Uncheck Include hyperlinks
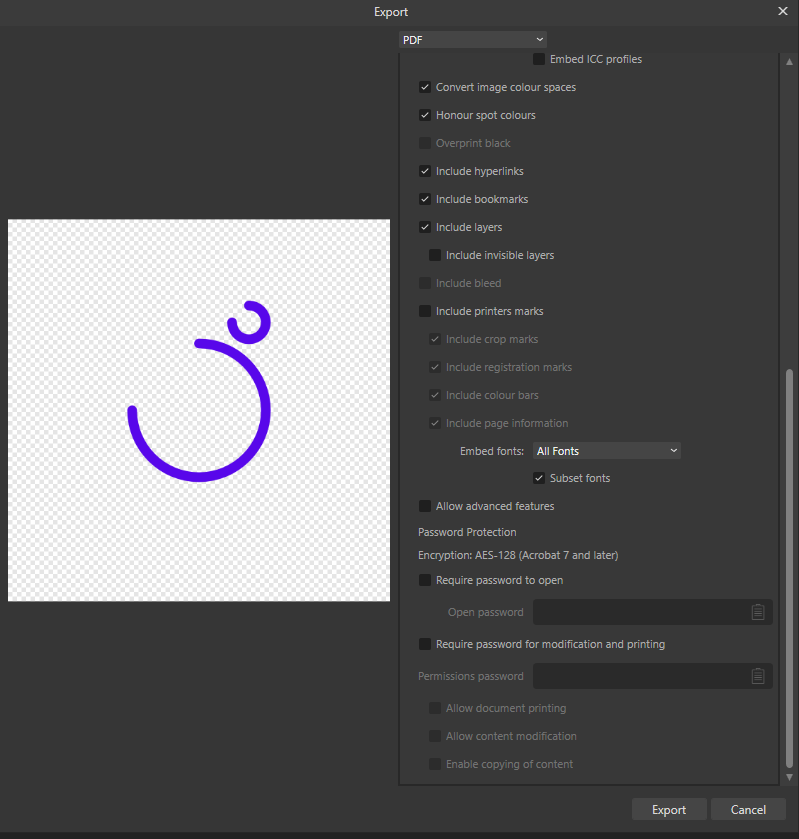 point(425,171)
